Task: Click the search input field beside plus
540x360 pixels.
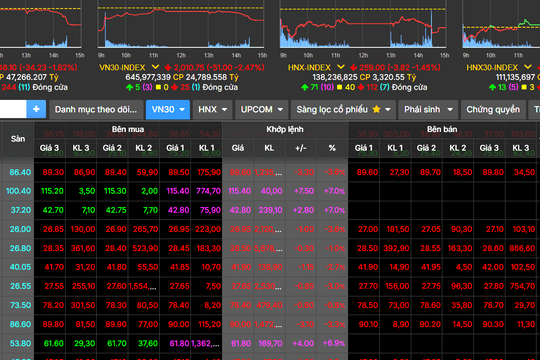Action: (x=13, y=109)
